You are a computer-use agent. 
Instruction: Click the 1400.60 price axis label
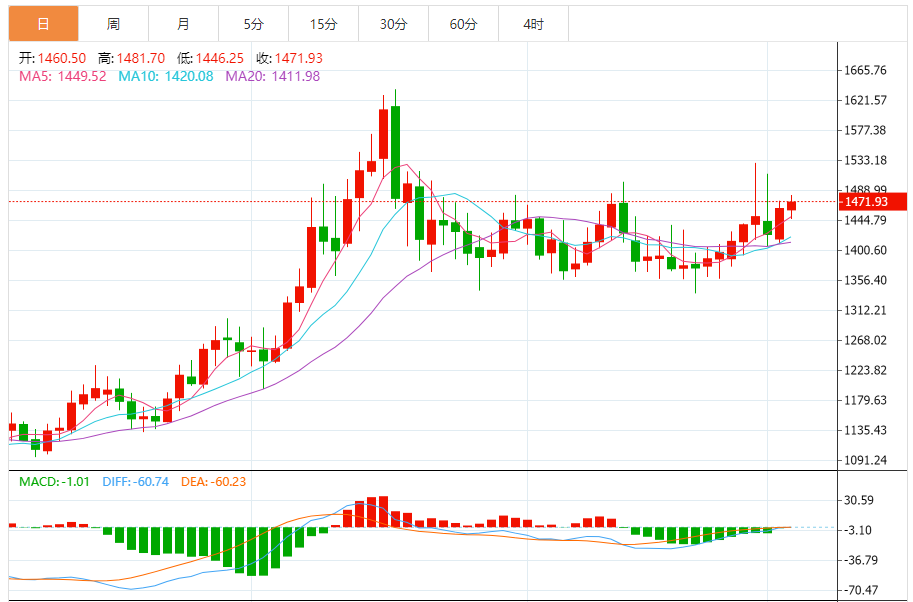(865, 250)
